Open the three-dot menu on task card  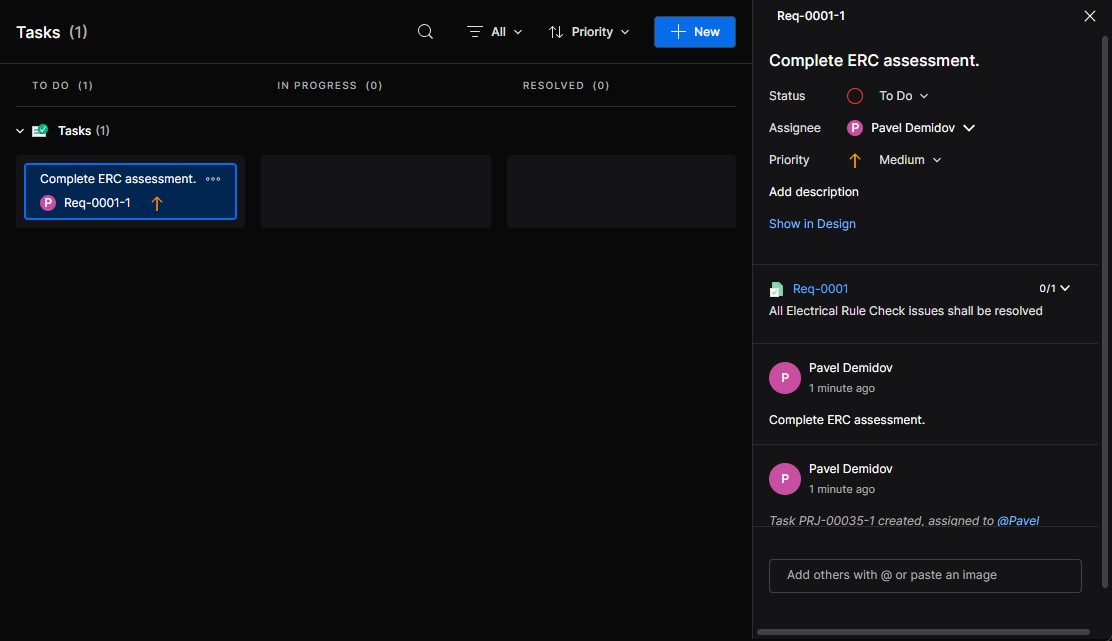[x=213, y=179]
